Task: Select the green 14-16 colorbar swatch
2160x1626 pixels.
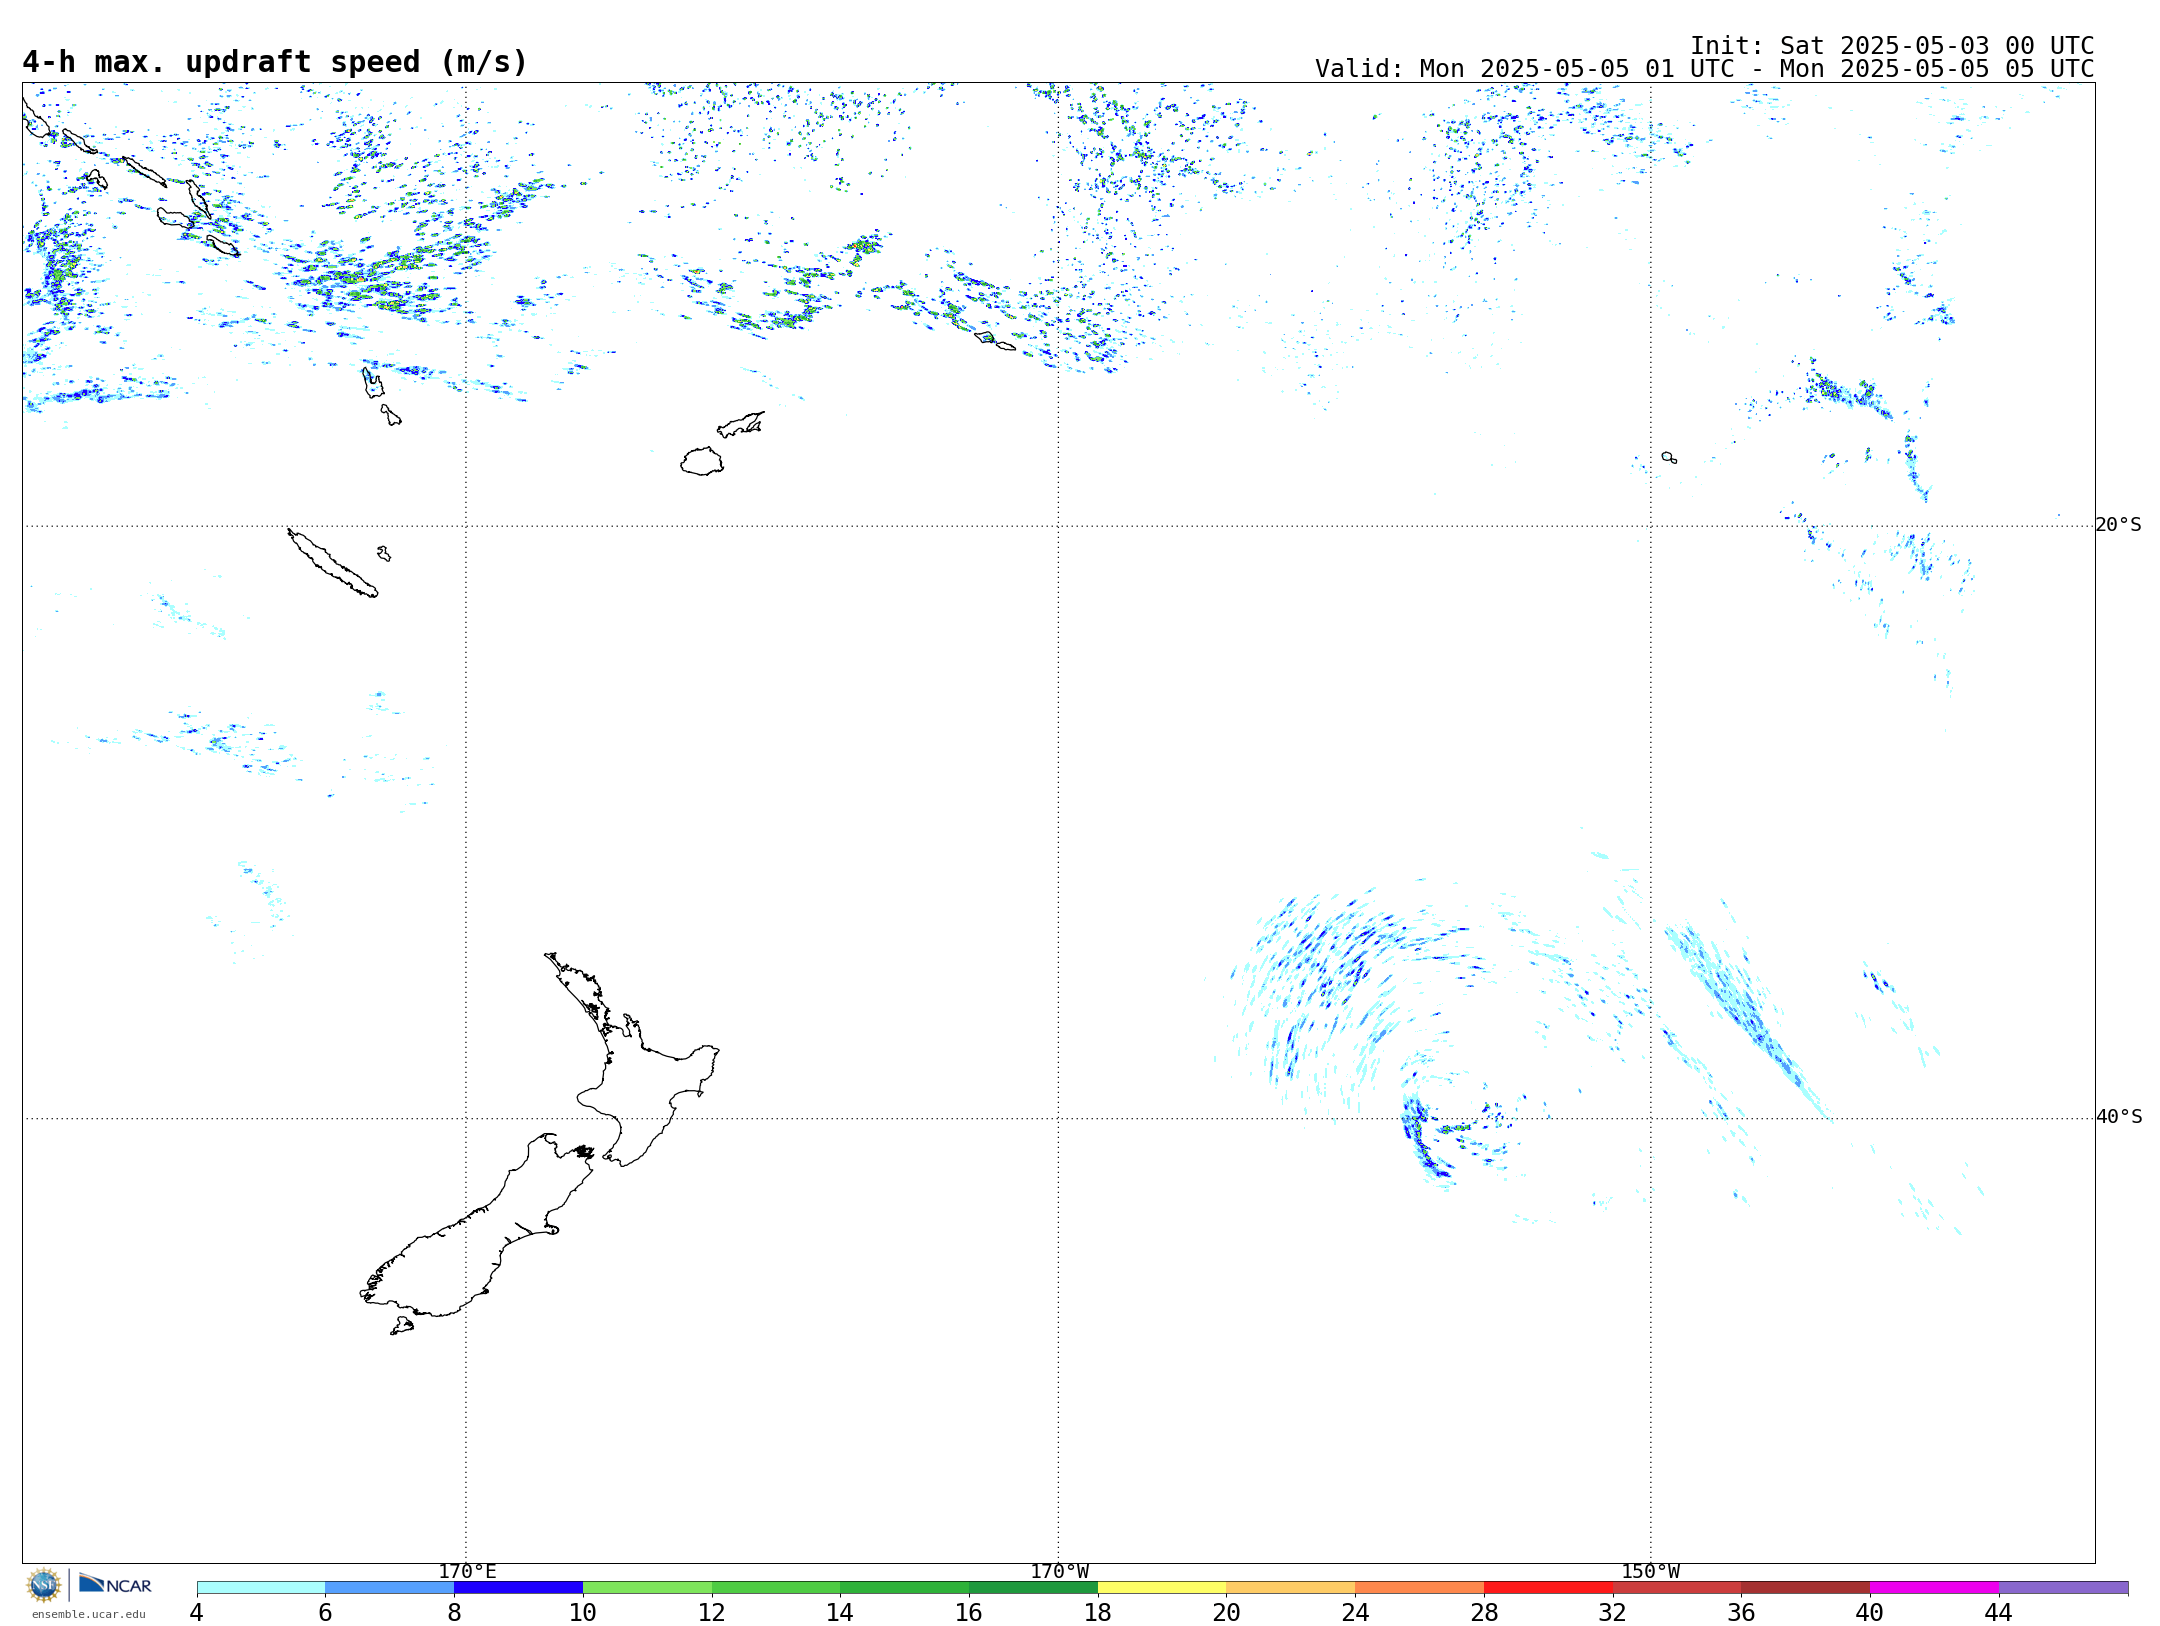Action: click(x=905, y=1588)
